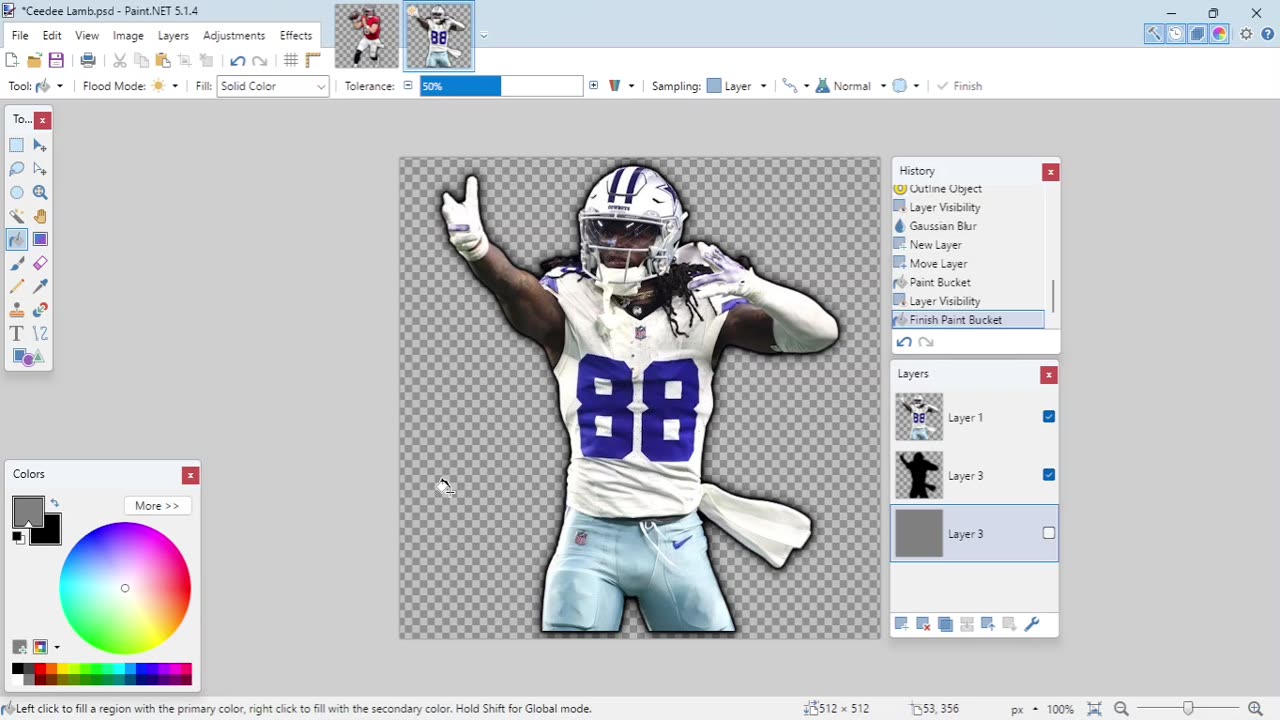Select the Rectangle Select tool
The height and width of the screenshot is (720, 1280).
coord(17,145)
